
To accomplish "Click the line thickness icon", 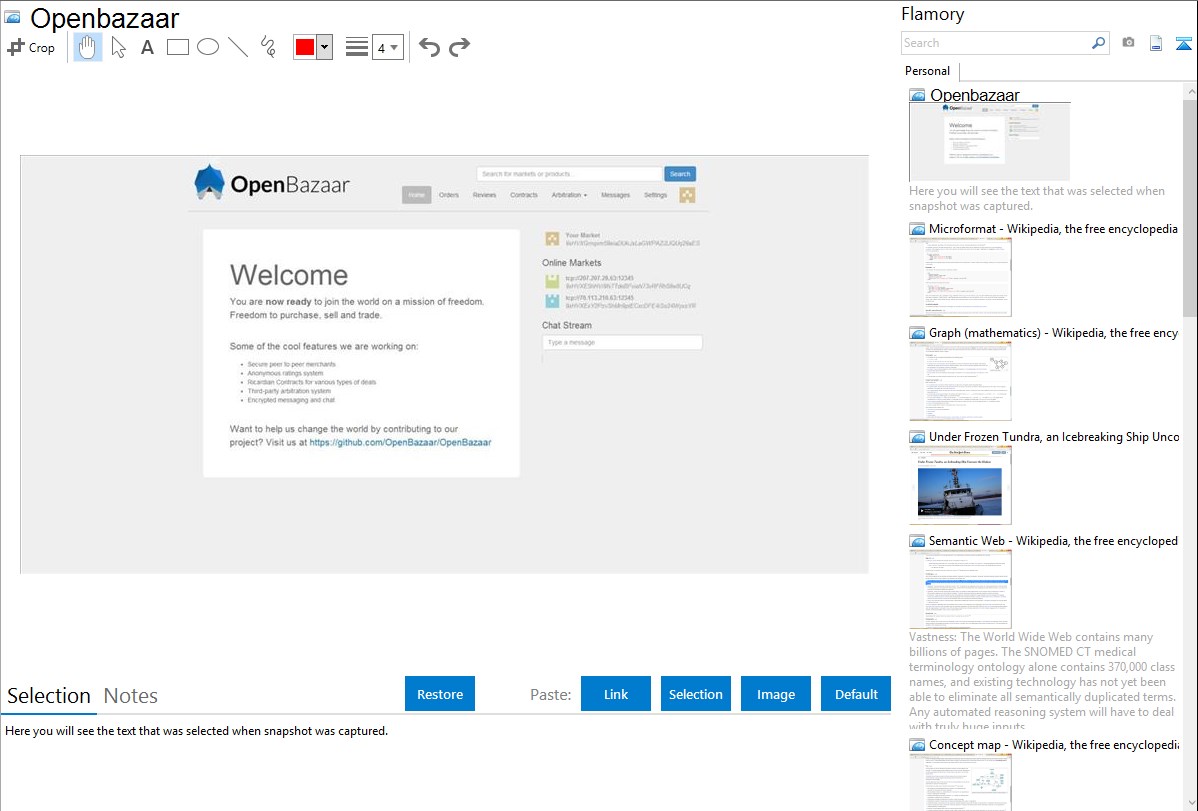I will pyautogui.click(x=357, y=47).
